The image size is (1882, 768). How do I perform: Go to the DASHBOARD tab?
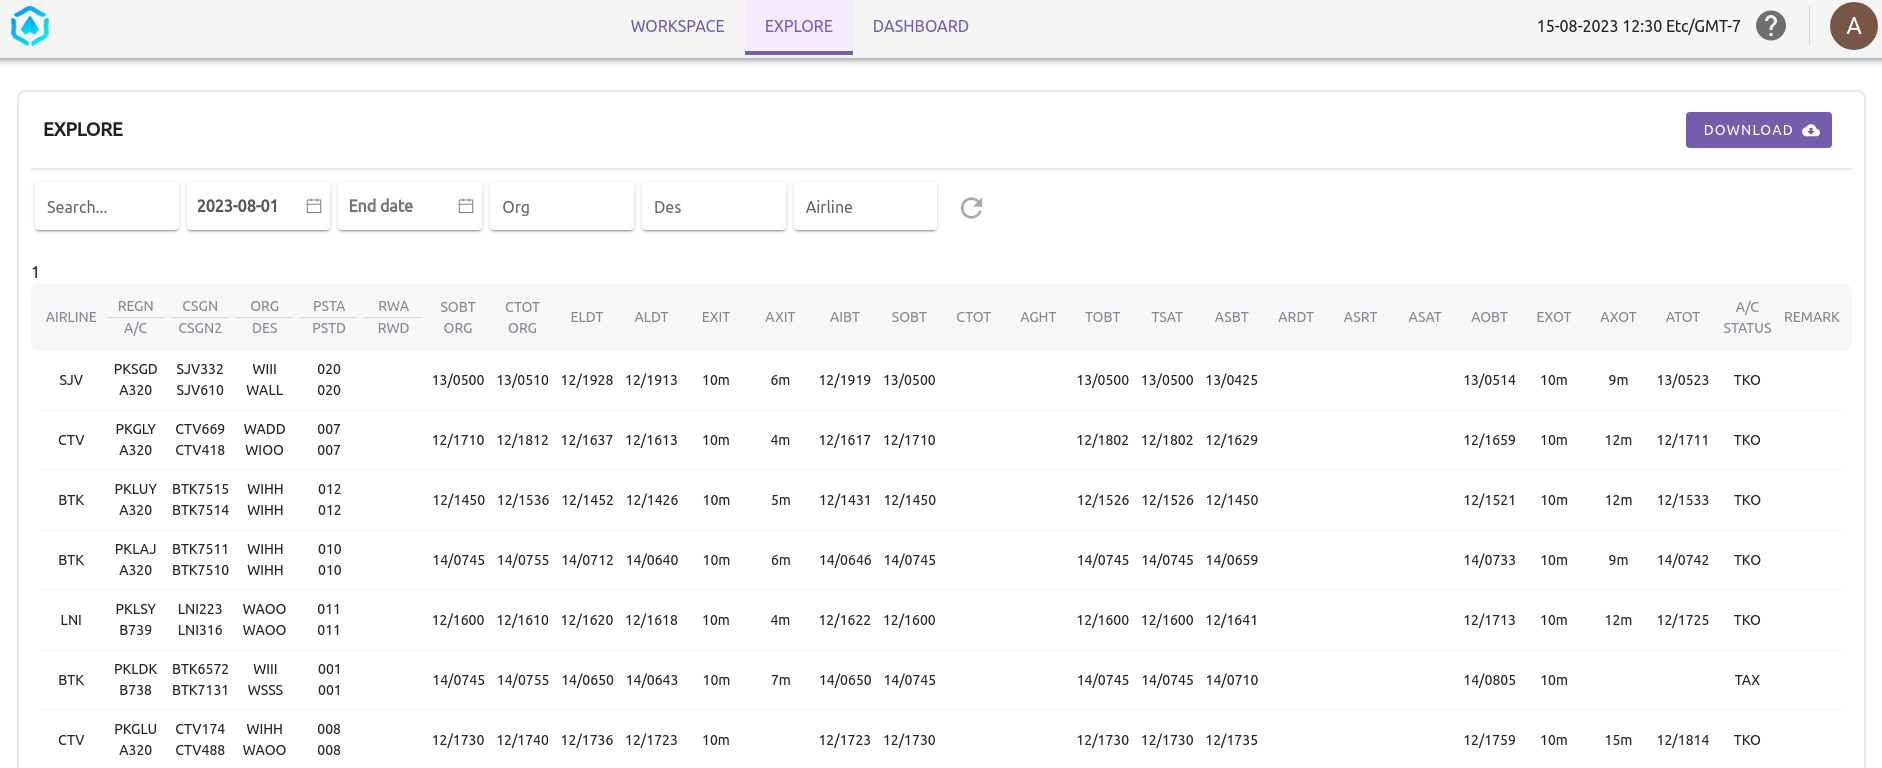pyautogui.click(x=920, y=26)
